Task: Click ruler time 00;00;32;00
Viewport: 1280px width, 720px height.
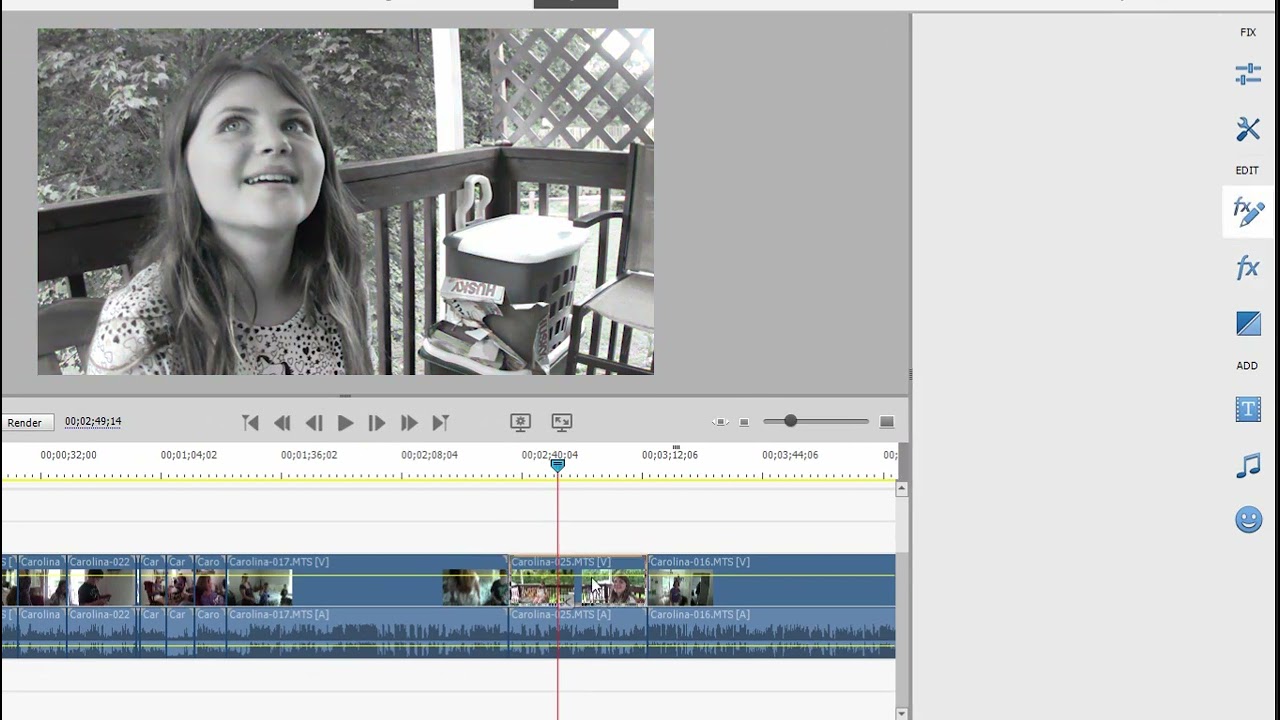Action: pos(68,455)
